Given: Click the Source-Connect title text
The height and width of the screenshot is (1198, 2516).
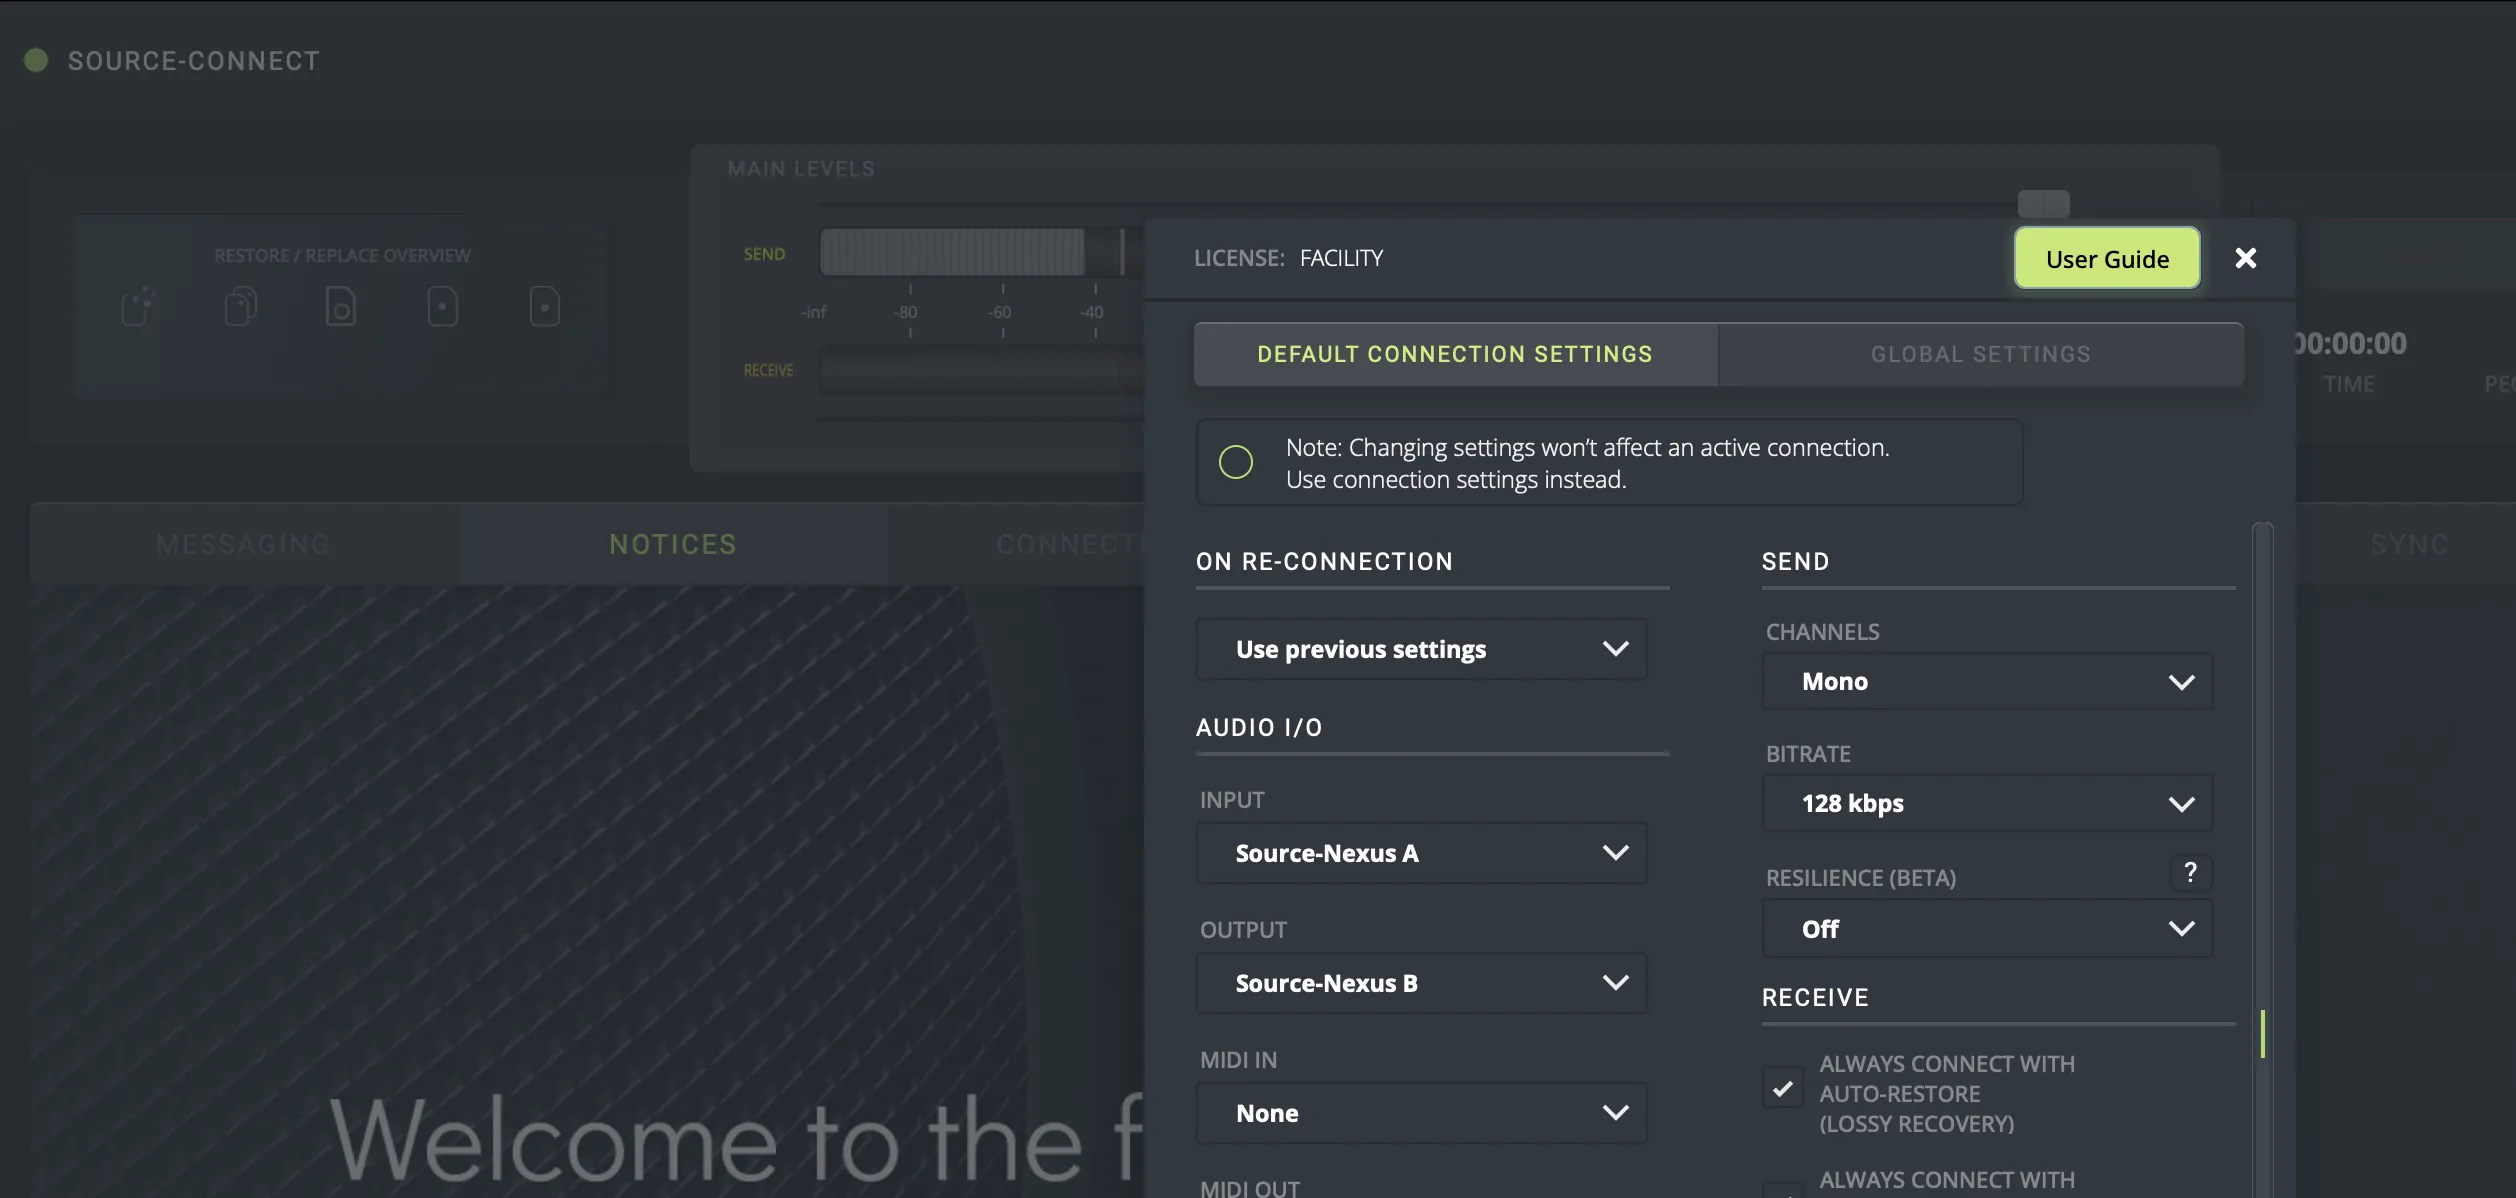Looking at the screenshot, I should coord(194,60).
